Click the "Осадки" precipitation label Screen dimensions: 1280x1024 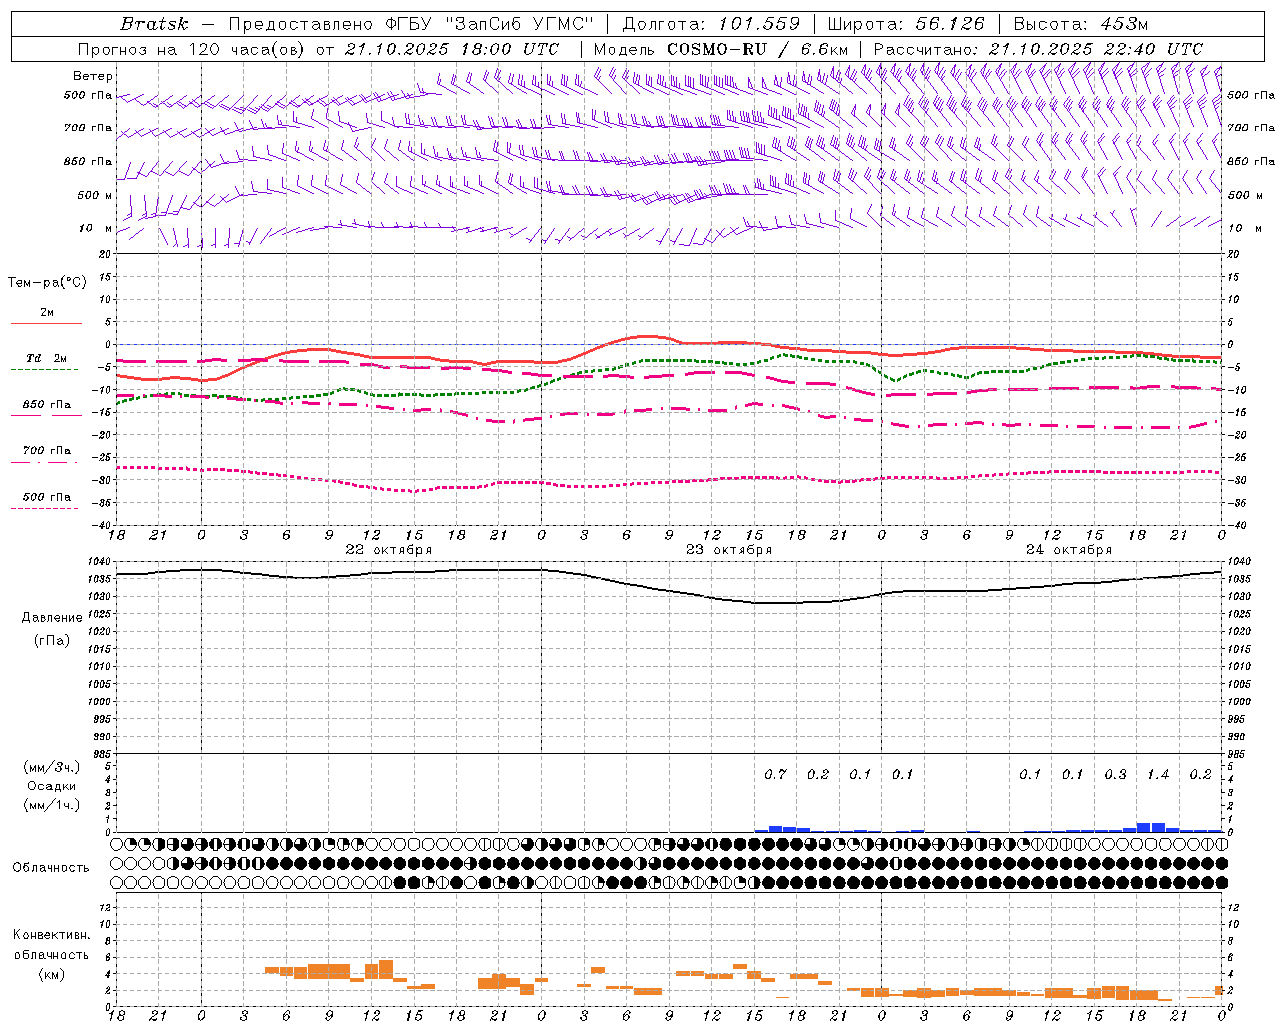point(52,786)
